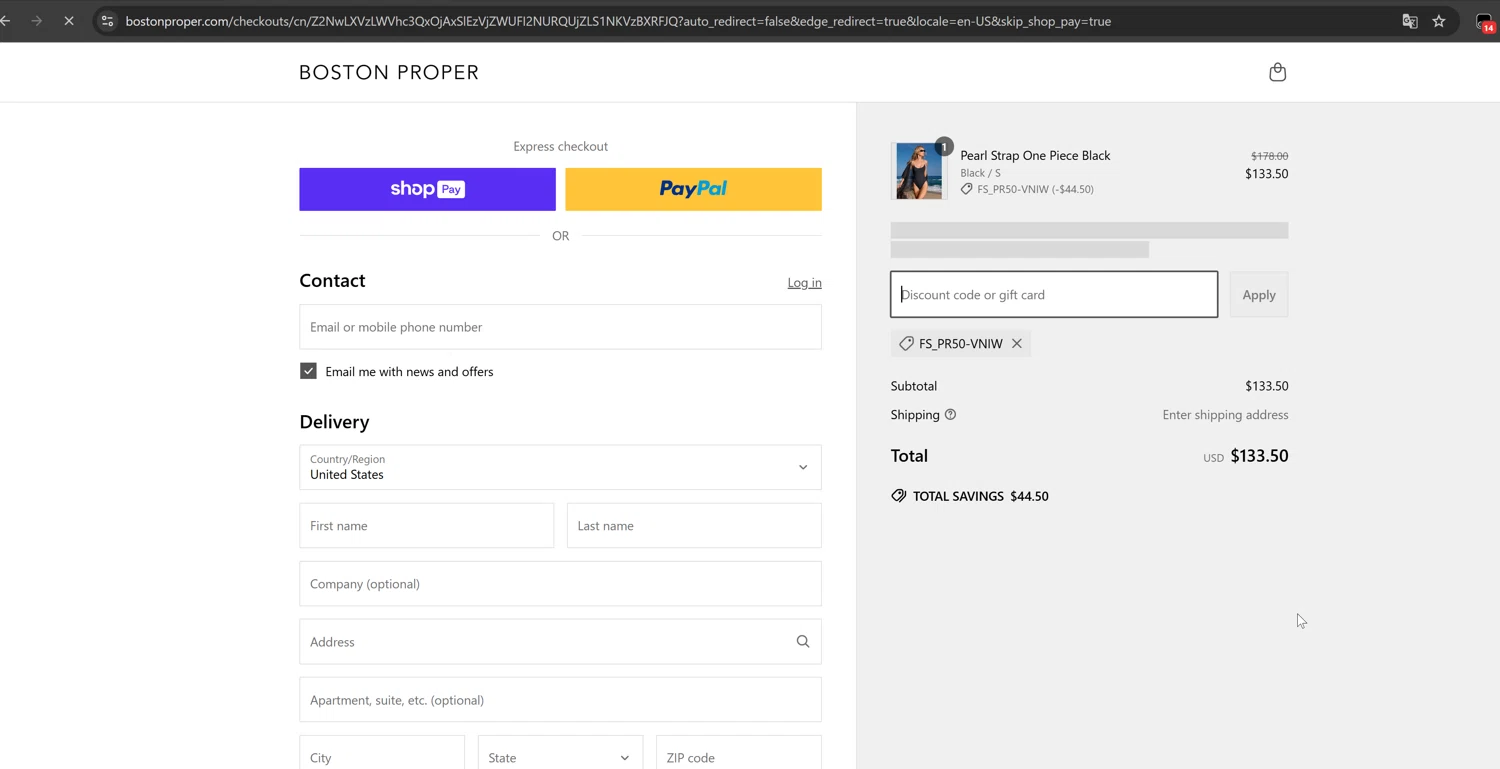Click the Log in link
Screen dimensions: 1500x769
804,283
